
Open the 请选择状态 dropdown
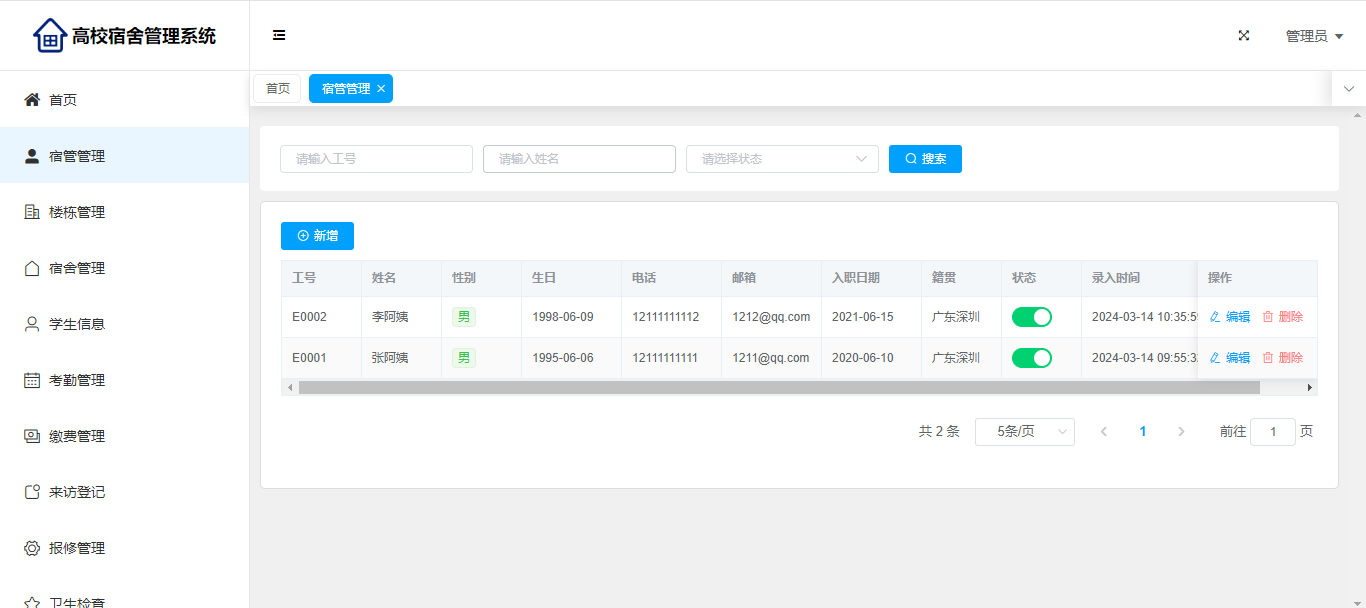782,159
